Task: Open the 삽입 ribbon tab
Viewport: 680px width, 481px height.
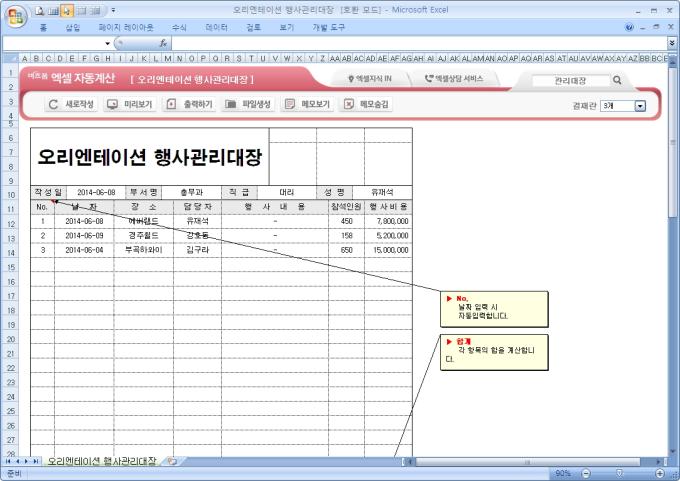Action: tap(73, 28)
